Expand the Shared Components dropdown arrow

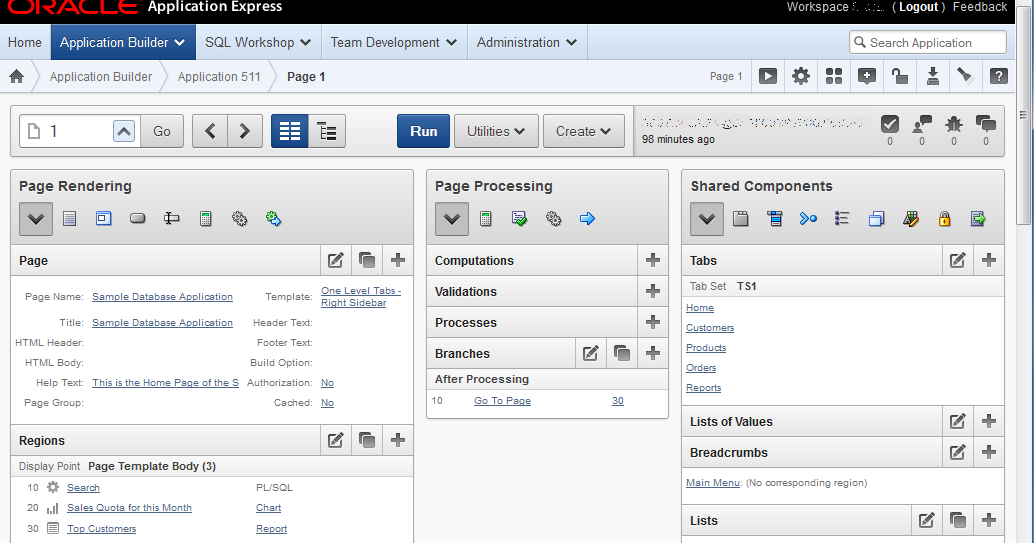[707, 219]
